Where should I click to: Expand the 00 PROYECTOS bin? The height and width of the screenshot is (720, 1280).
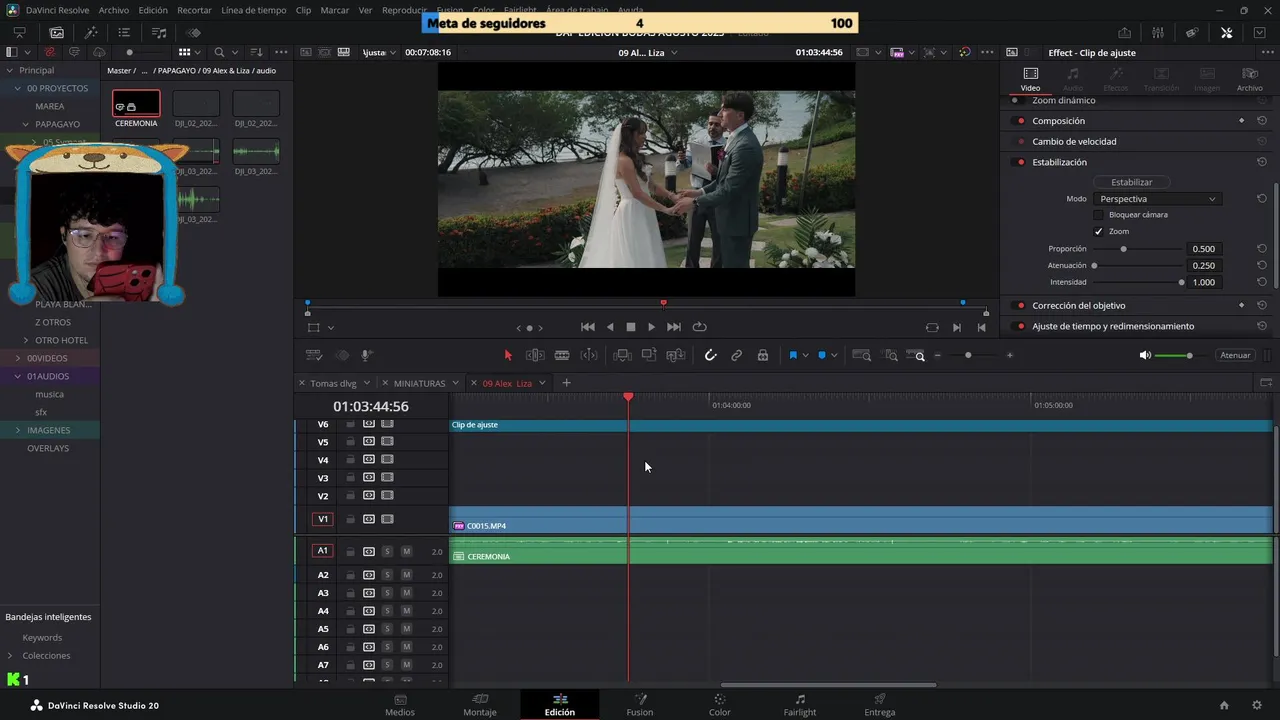[x=17, y=88]
